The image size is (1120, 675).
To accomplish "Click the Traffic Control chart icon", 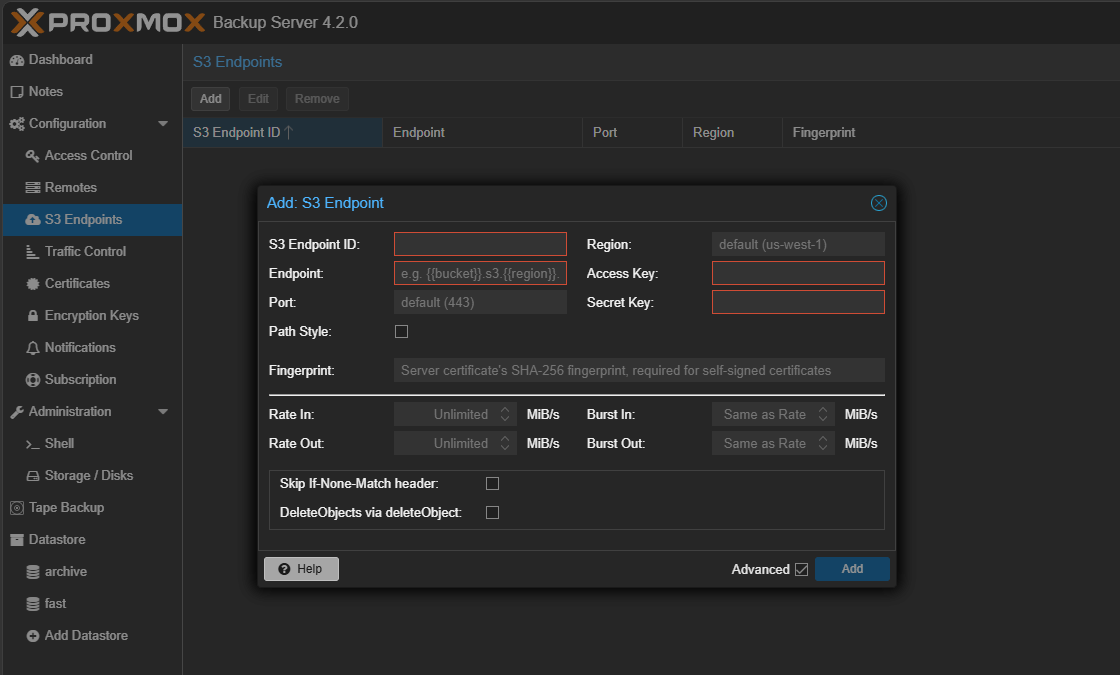I will click(32, 252).
